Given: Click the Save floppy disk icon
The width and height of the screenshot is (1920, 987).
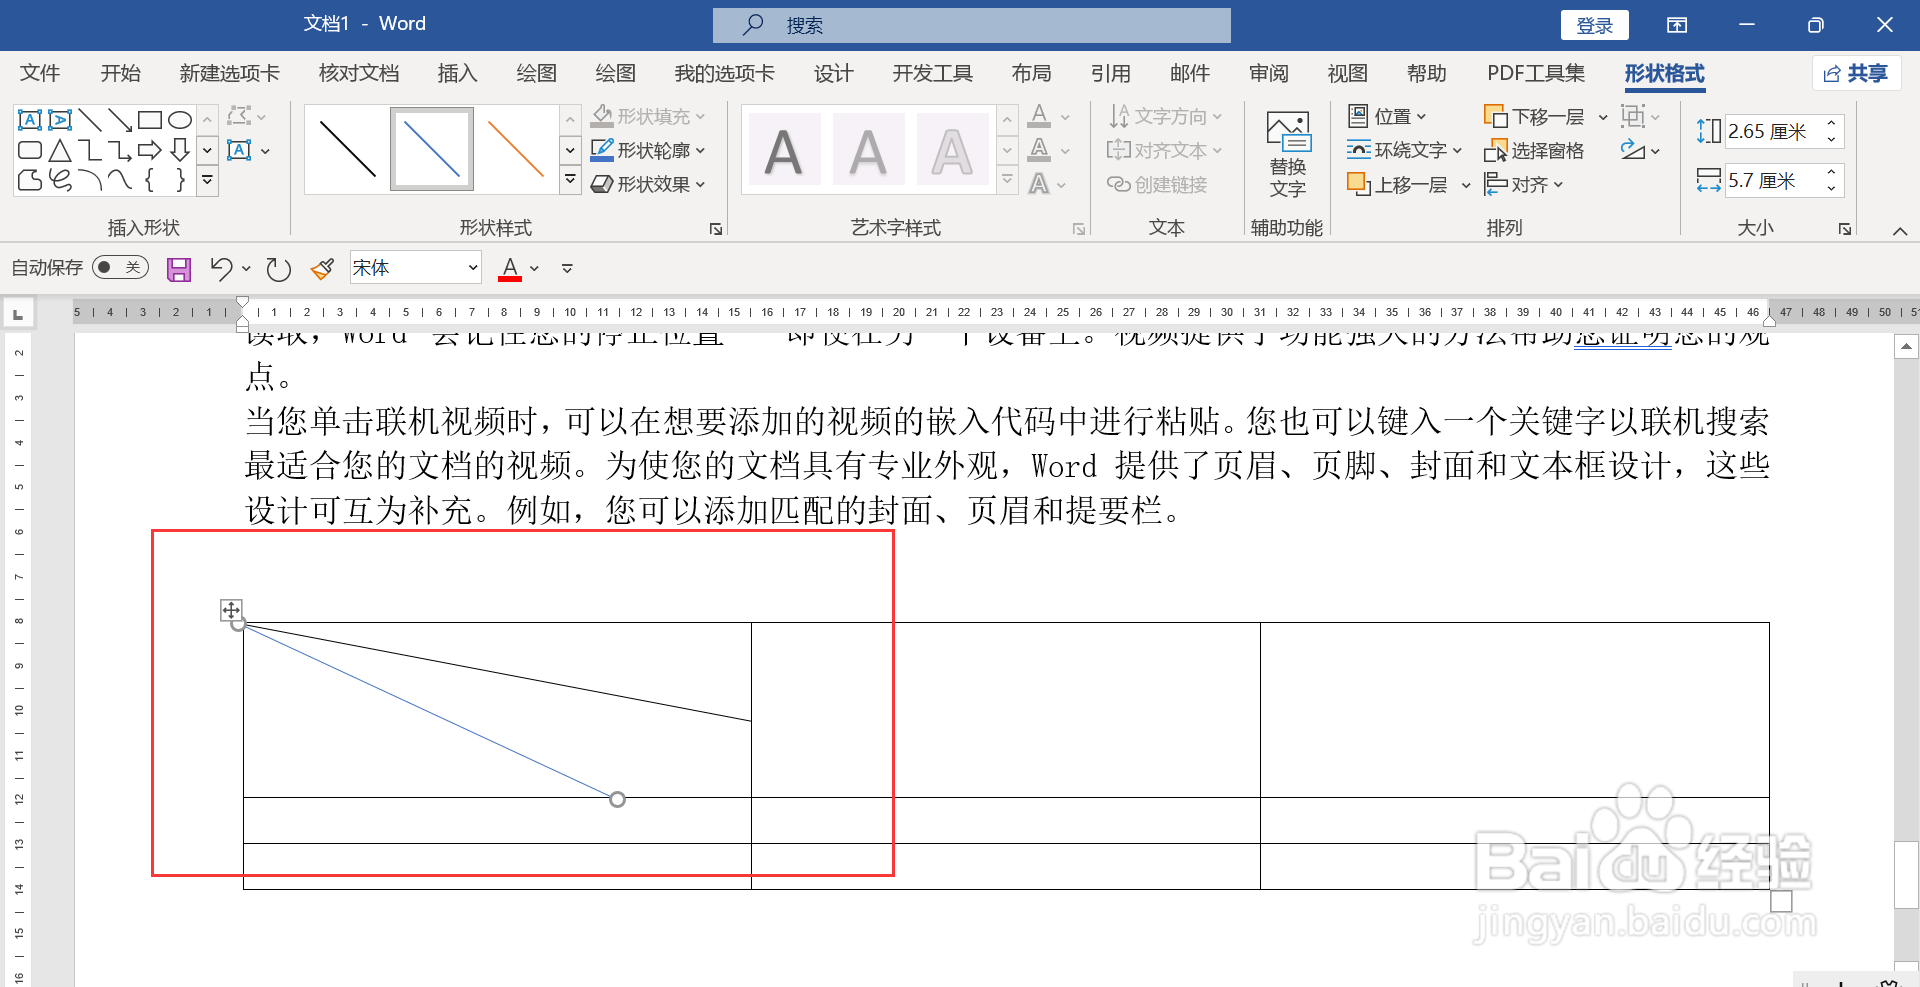Looking at the screenshot, I should tap(179, 269).
